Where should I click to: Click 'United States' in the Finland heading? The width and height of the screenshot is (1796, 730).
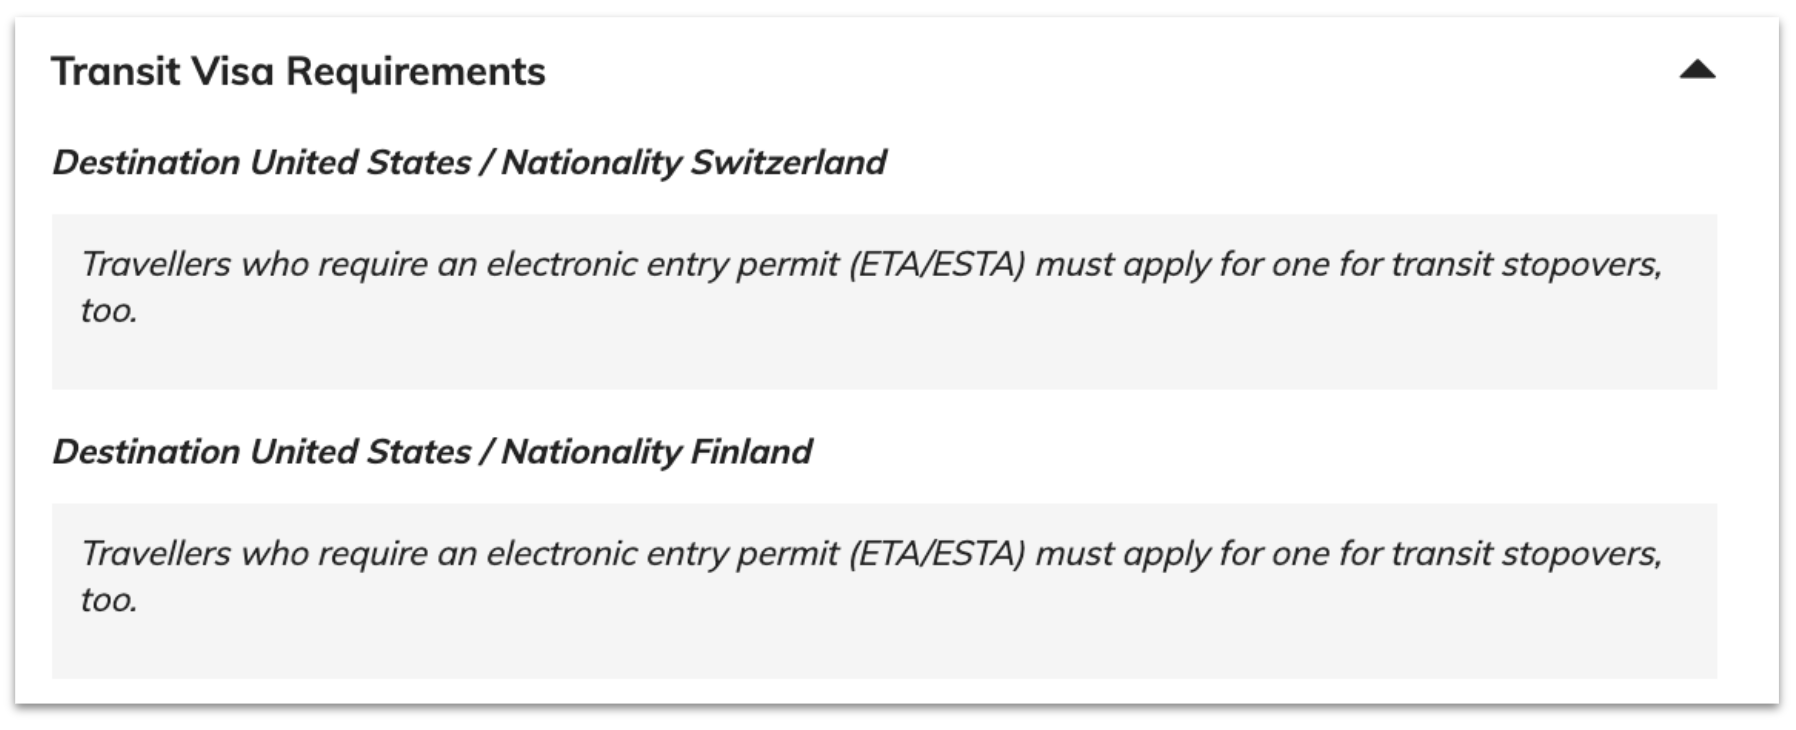click(x=360, y=451)
